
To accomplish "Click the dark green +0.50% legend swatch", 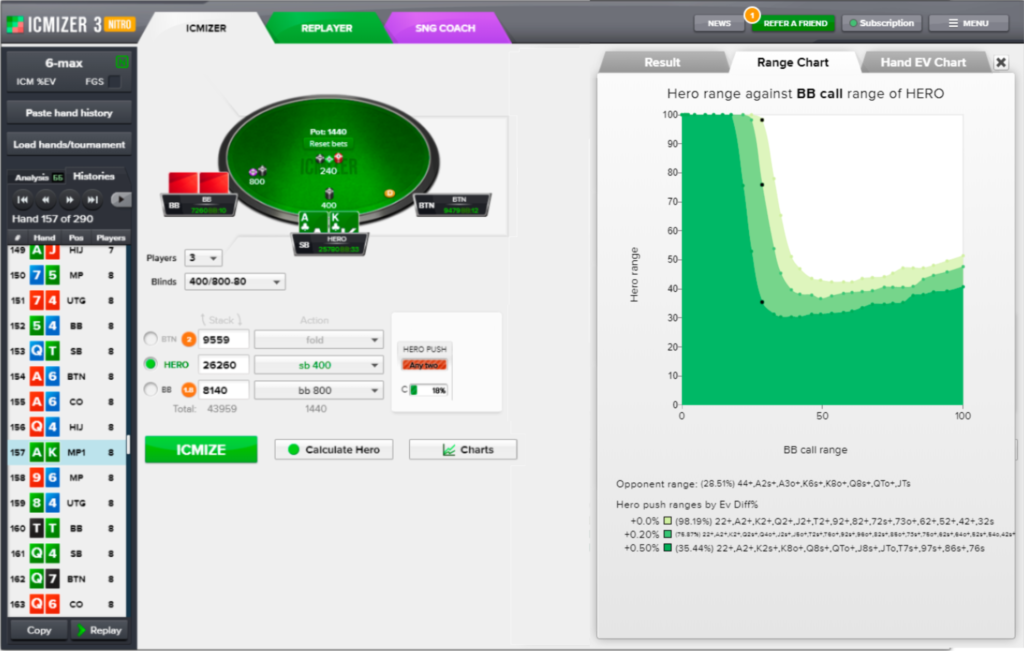I will pyautogui.click(x=667, y=548).
